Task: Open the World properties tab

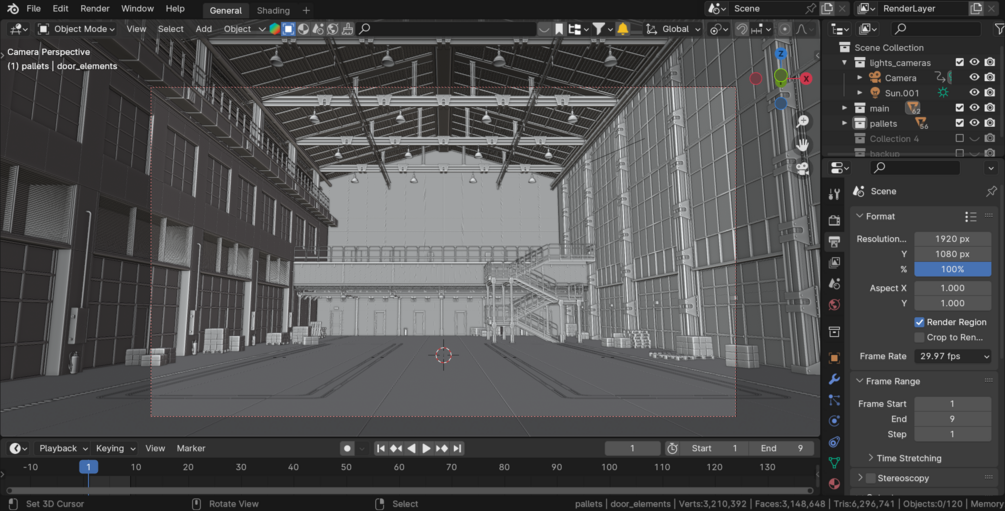Action: (834, 305)
